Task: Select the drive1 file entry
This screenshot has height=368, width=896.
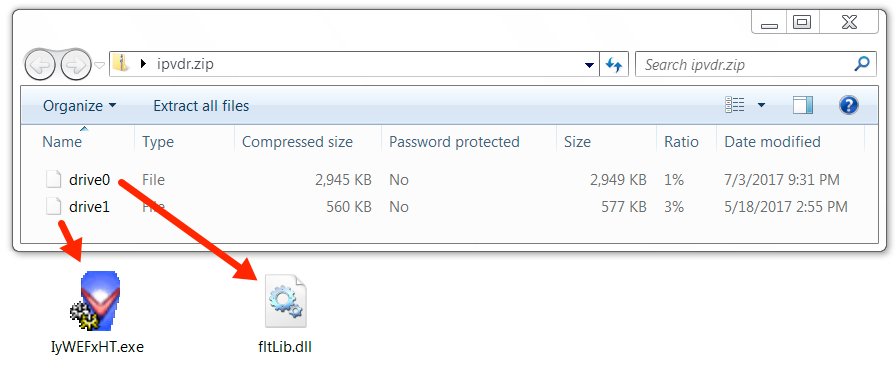Action: coord(89,207)
